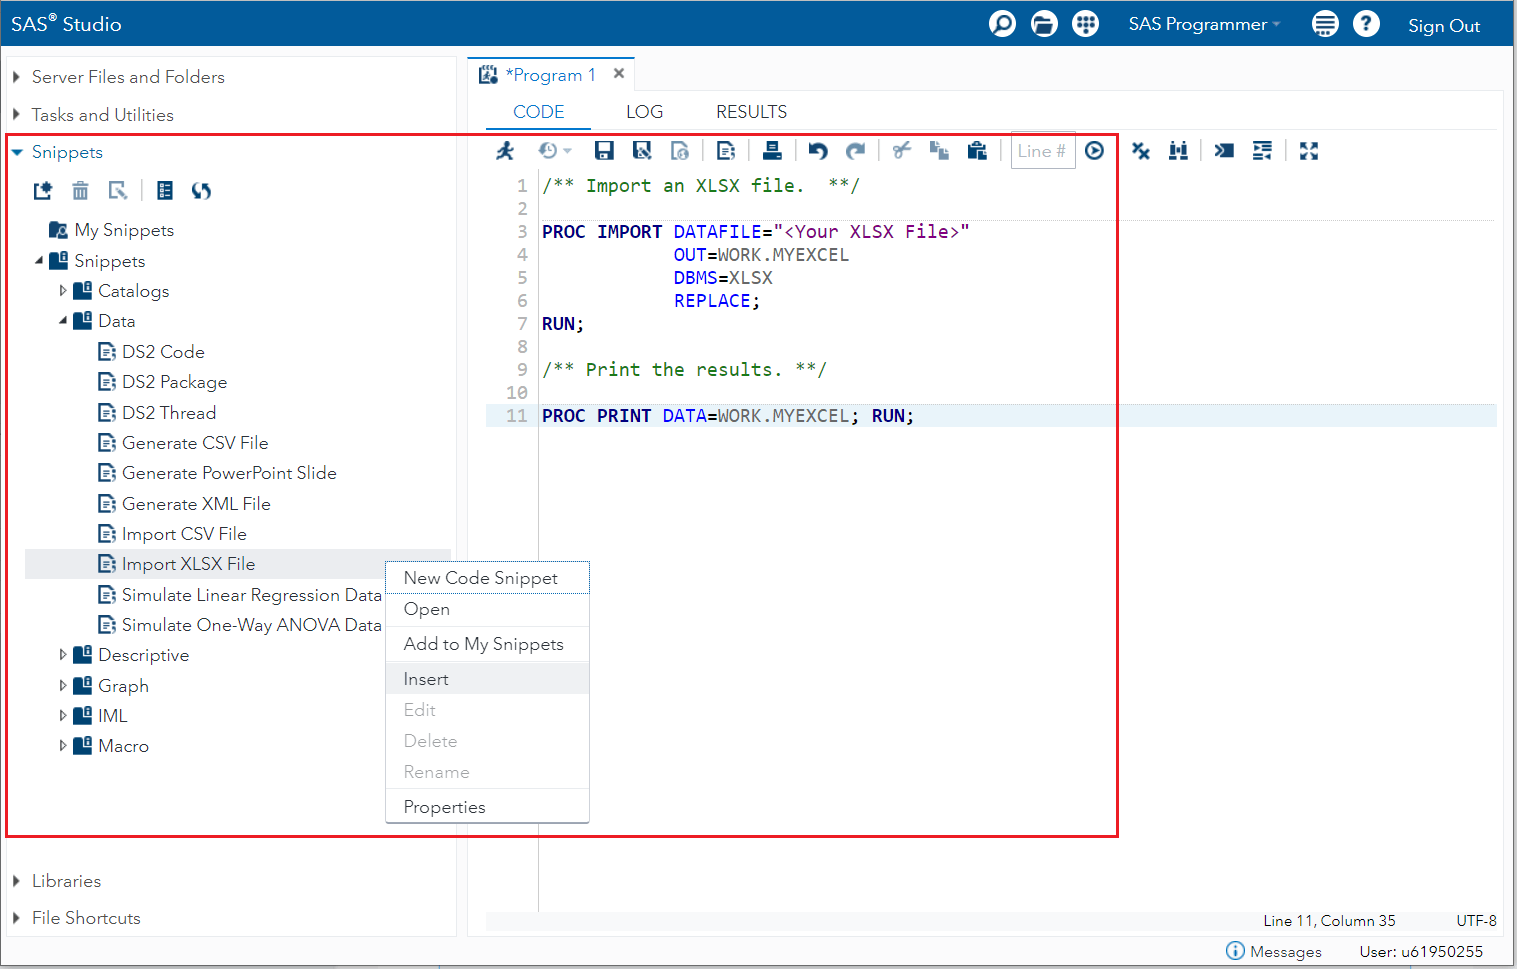Redo the edit in the code toolbar
The width and height of the screenshot is (1517, 969).
[856, 151]
